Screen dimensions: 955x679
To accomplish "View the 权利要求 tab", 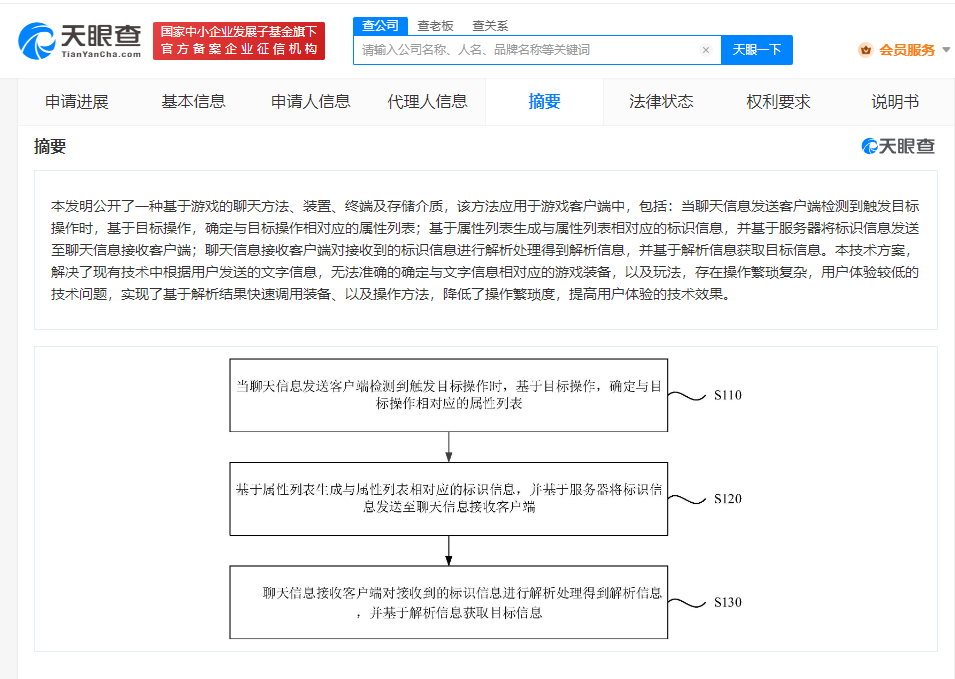I will (778, 102).
